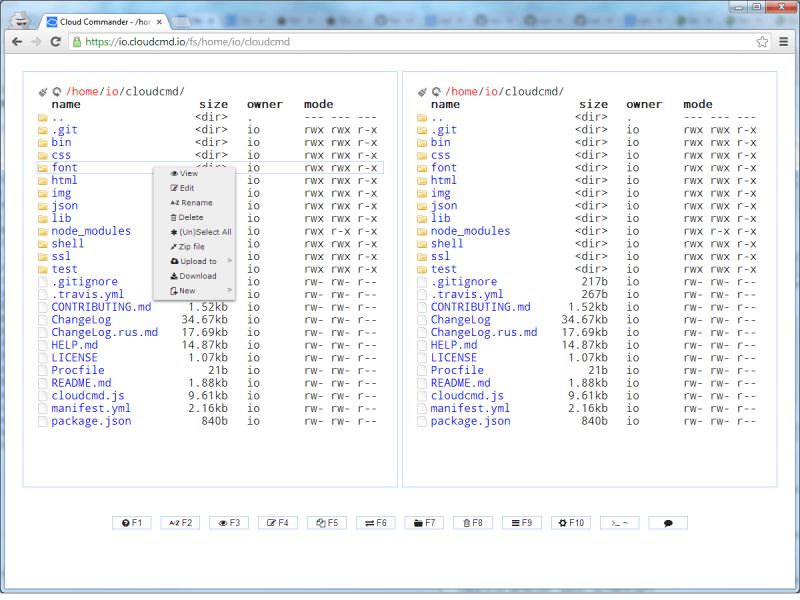Open node_modules folder in left panel
The image size is (800, 600).
91,232
